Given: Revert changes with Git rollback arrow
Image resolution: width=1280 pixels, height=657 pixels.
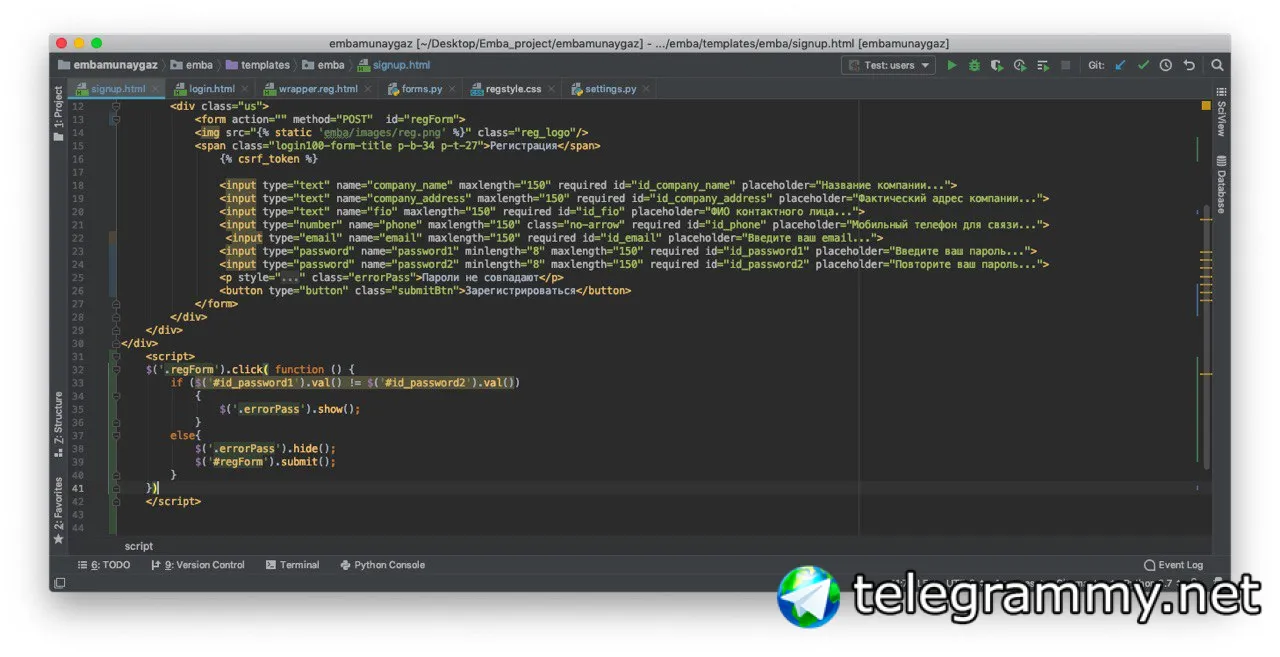Looking at the screenshot, I should tap(1189, 65).
